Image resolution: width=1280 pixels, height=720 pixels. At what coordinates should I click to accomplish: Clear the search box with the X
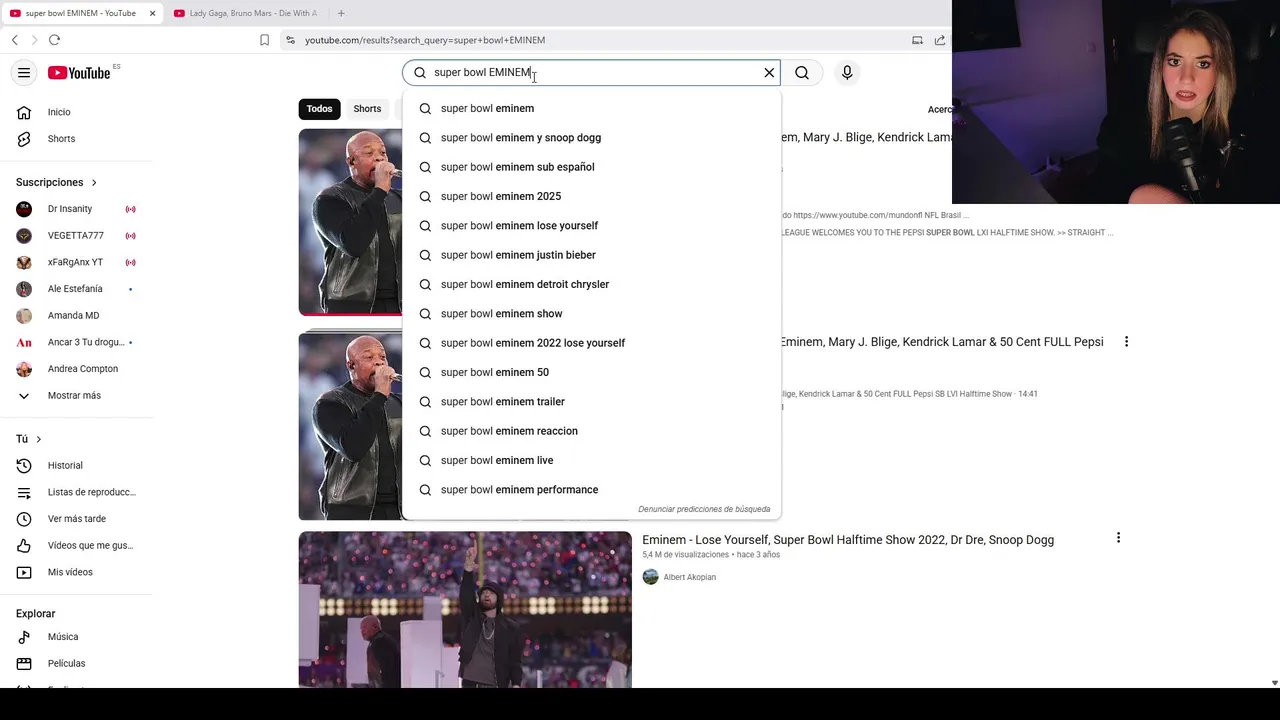pyautogui.click(x=769, y=73)
